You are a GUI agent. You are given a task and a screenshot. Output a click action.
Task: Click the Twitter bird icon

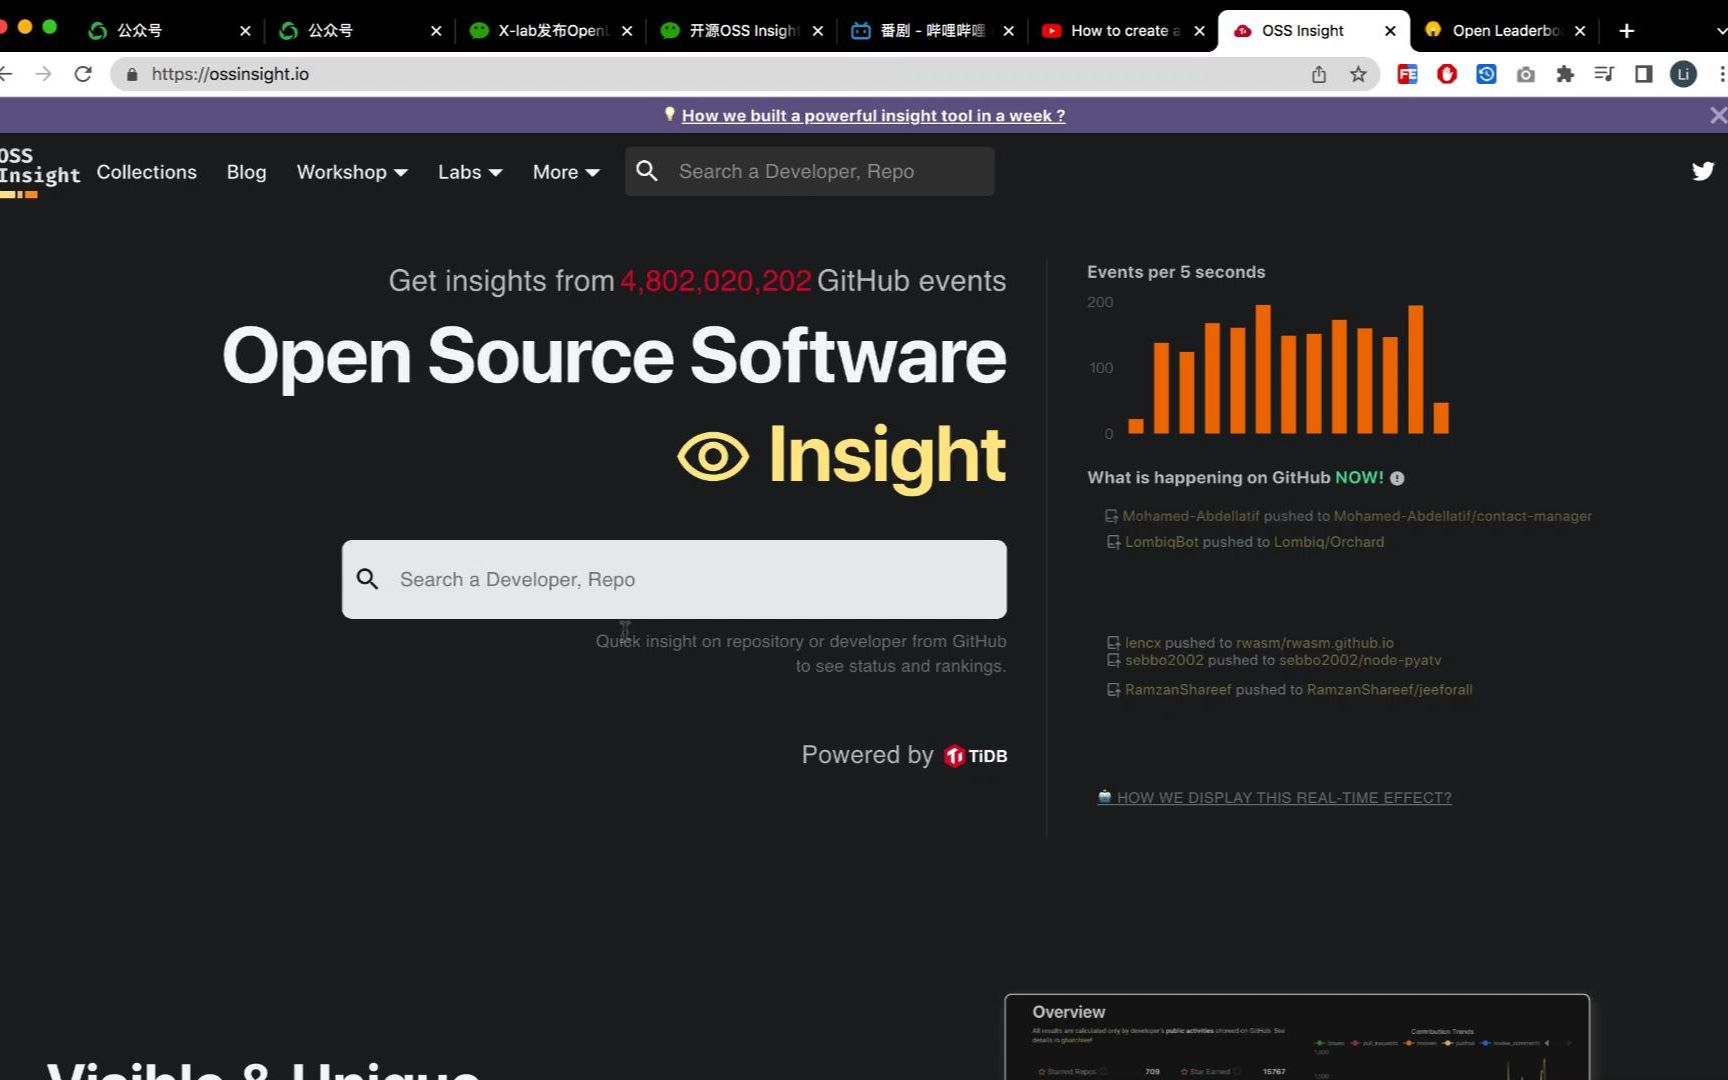1702,171
